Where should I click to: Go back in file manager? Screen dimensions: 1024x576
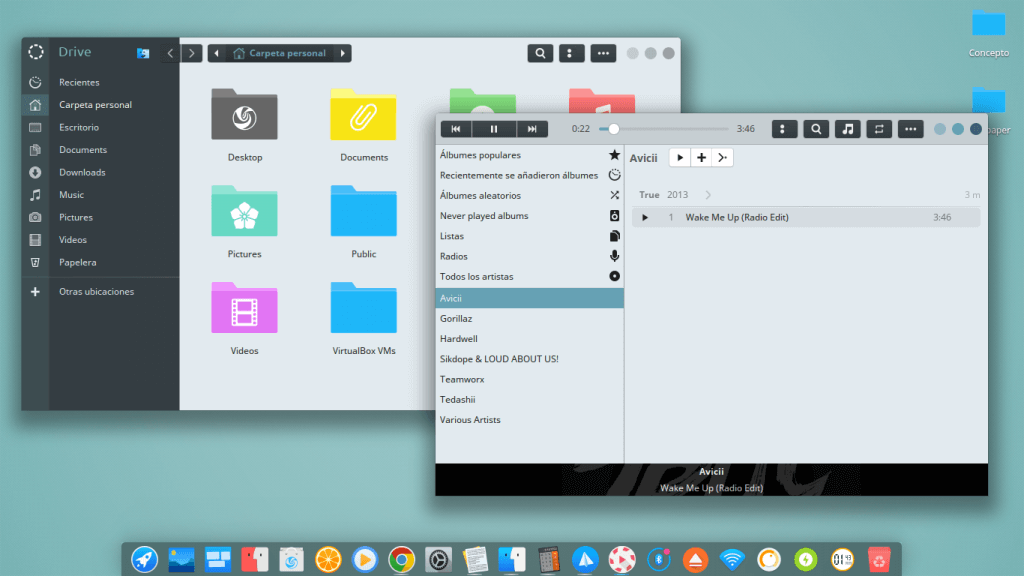[170, 54]
